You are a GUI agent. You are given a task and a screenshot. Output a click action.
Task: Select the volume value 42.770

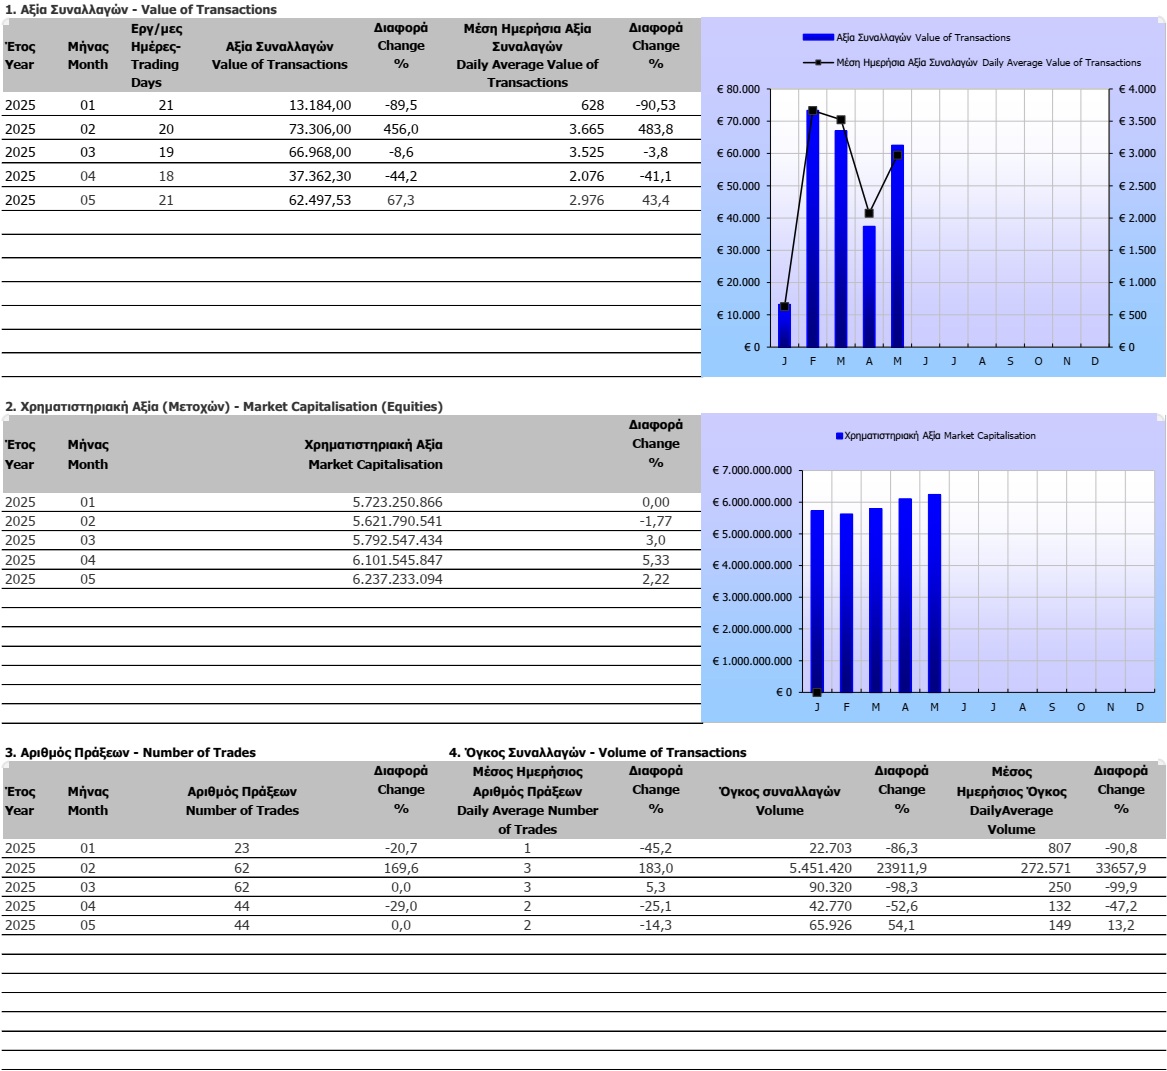pyautogui.click(x=830, y=906)
